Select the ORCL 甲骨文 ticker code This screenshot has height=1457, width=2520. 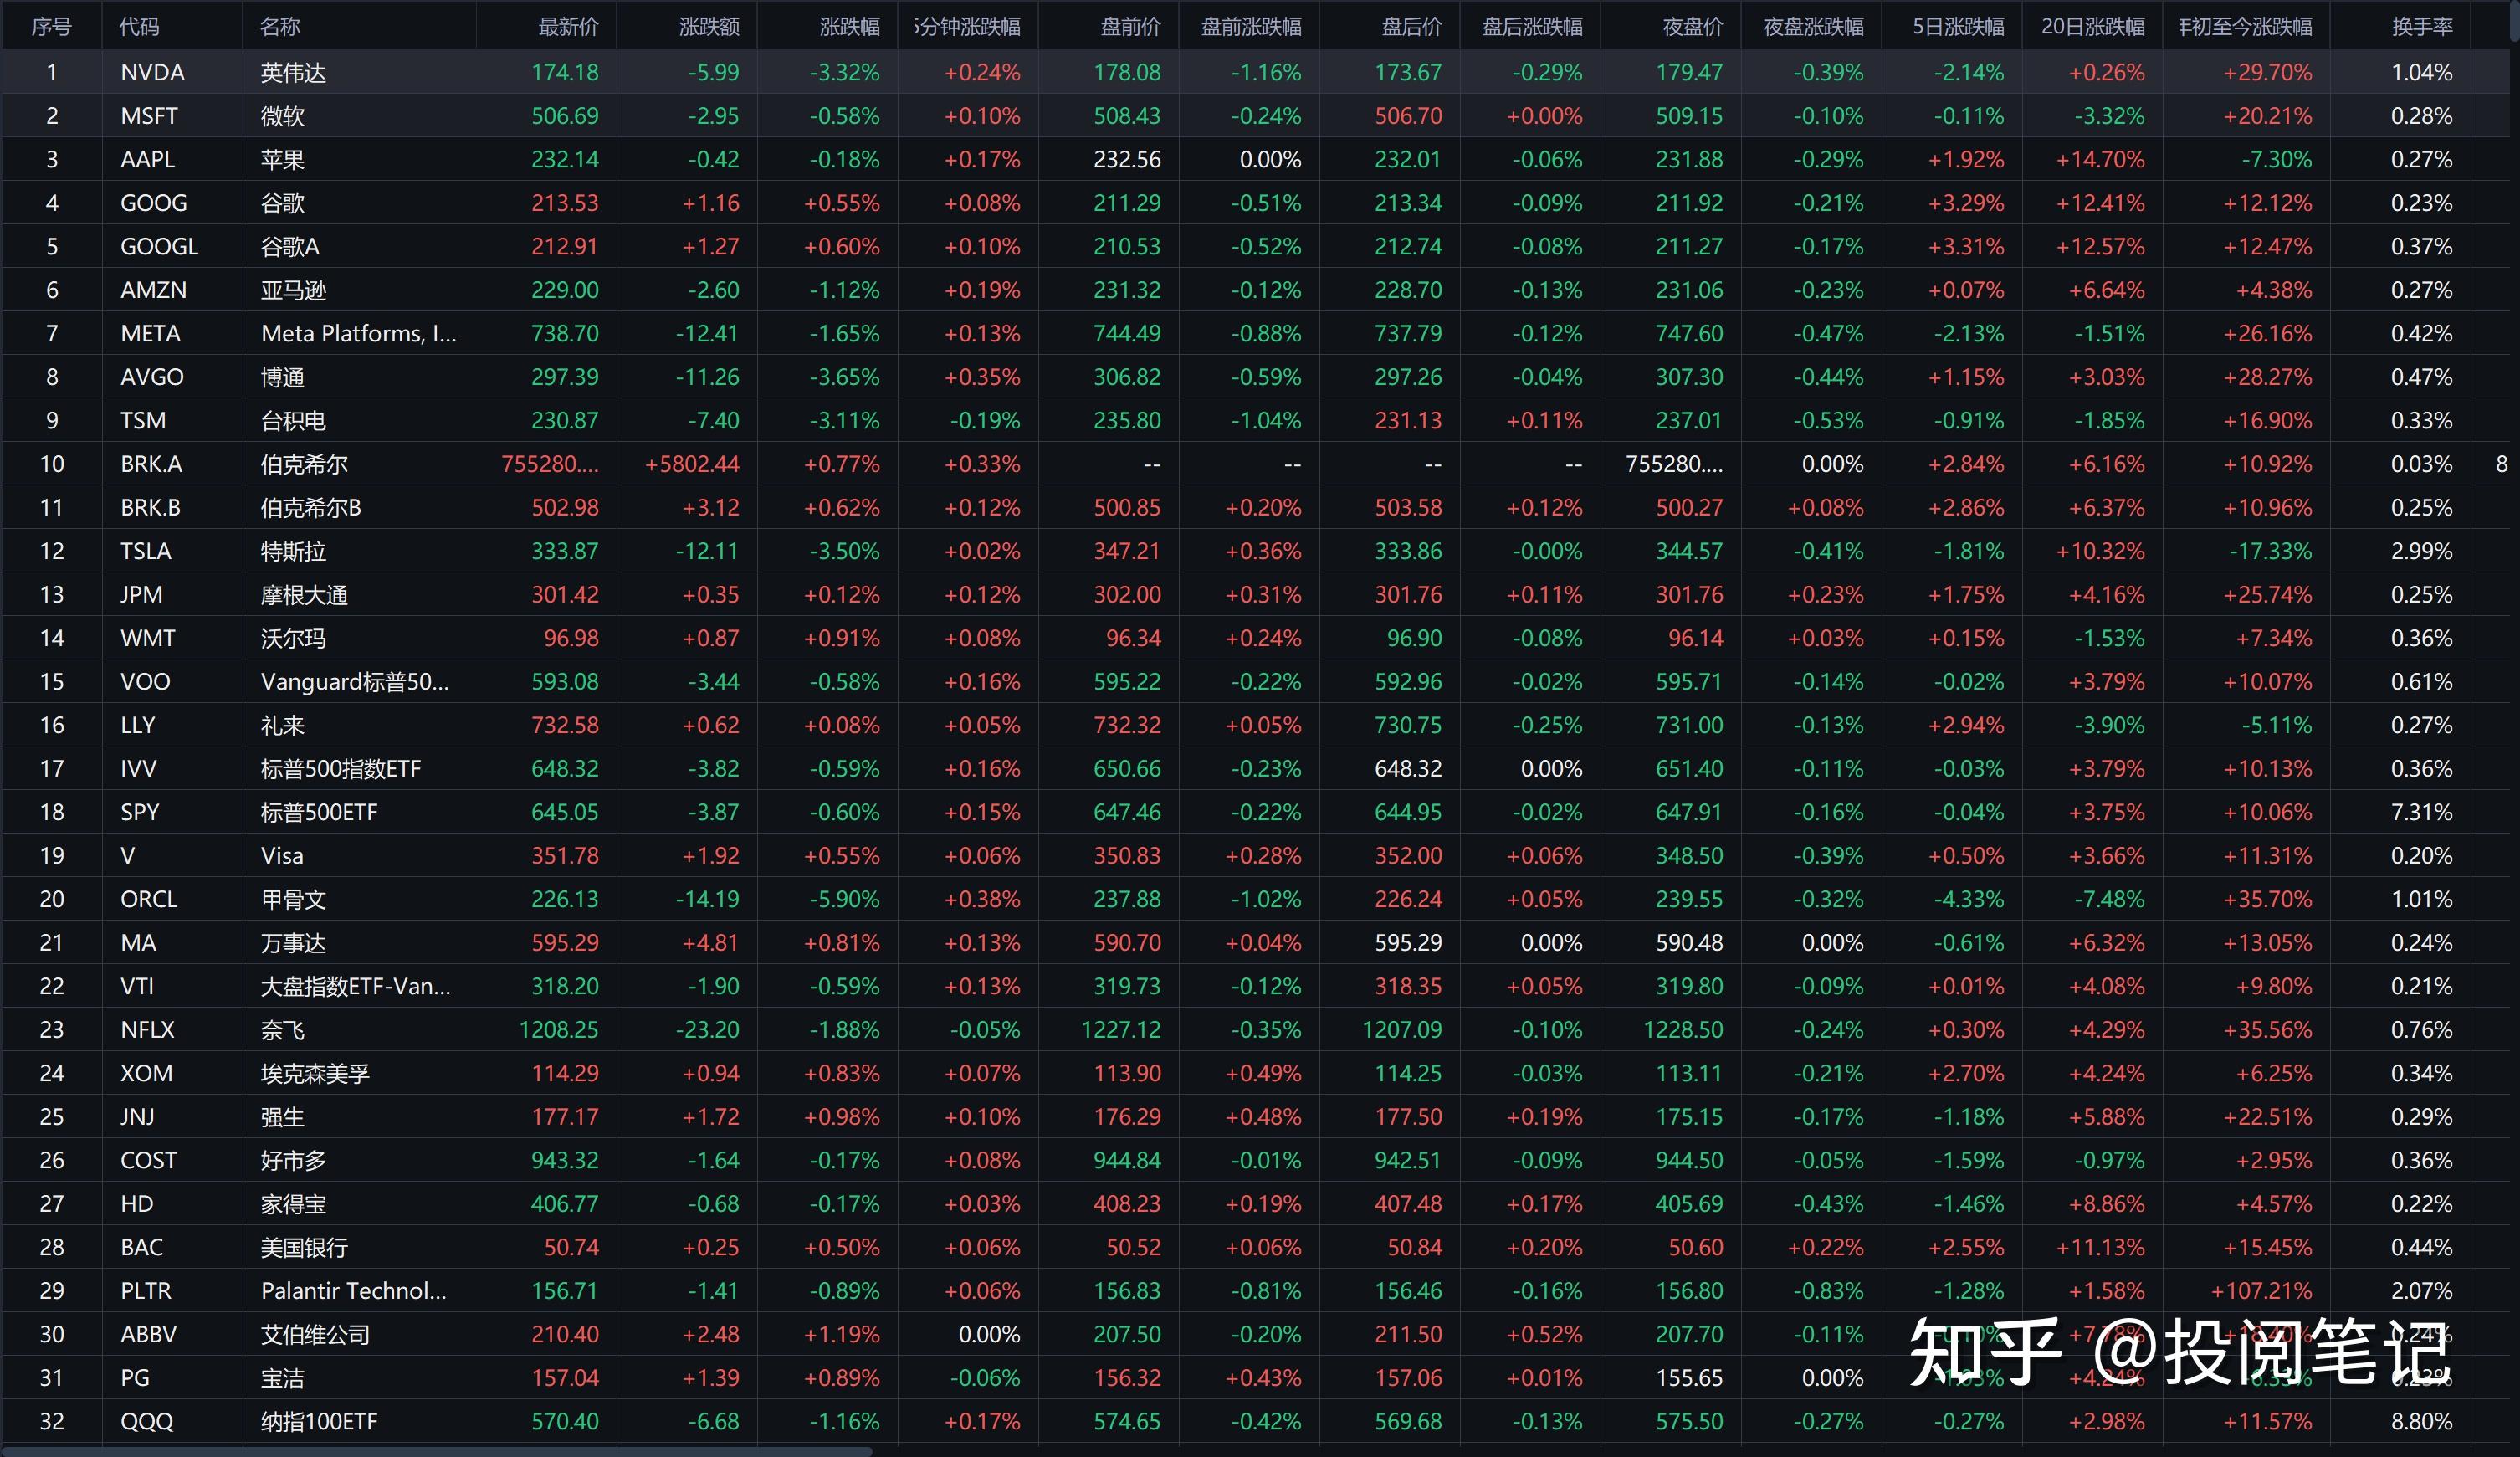point(149,899)
